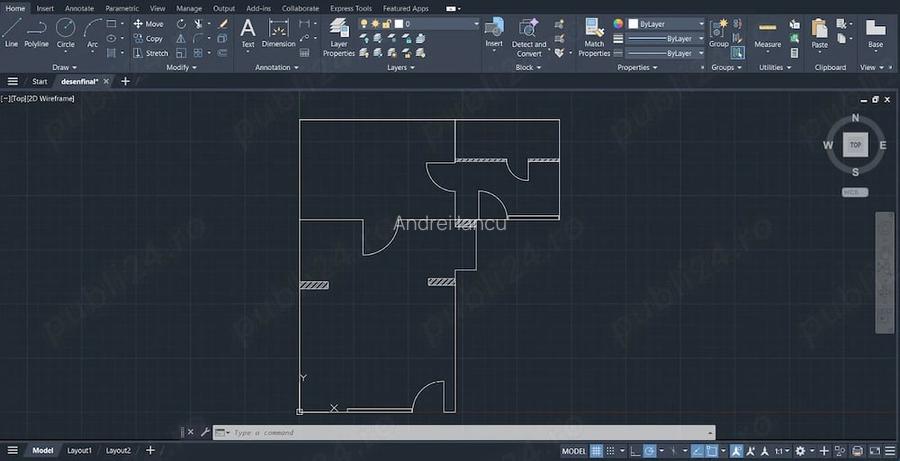The height and width of the screenshot is (461, 900).
Task: Switch to the Parametric ribbon tab
Action: pyautogui.click(x=122, y=9)
